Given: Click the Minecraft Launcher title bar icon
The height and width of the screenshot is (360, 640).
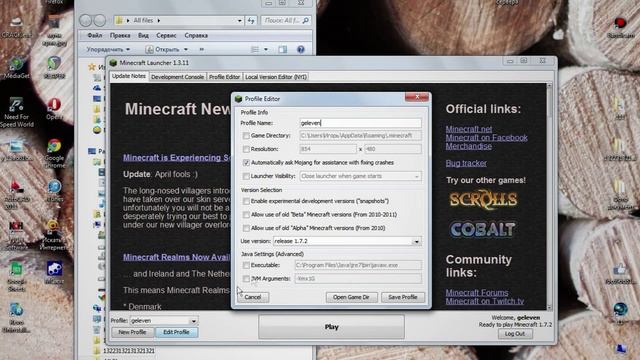Looking at the screenshot, I should pos(113,62).
